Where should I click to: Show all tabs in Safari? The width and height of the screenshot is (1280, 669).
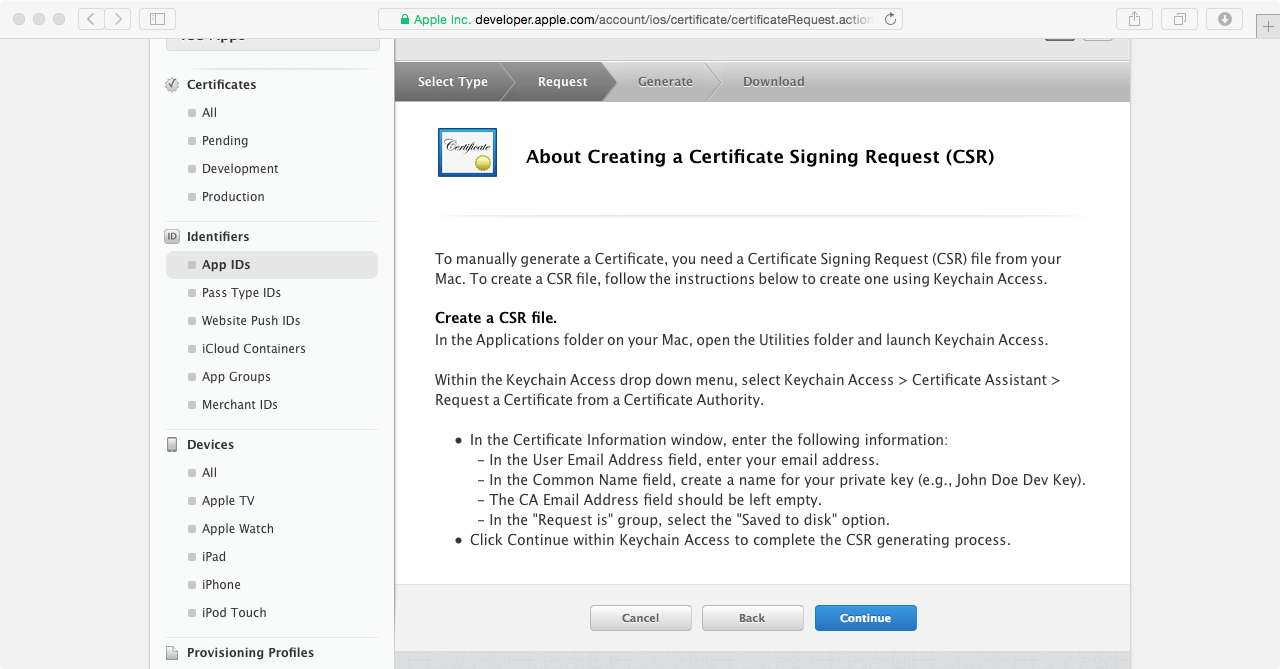(1180, 19)
